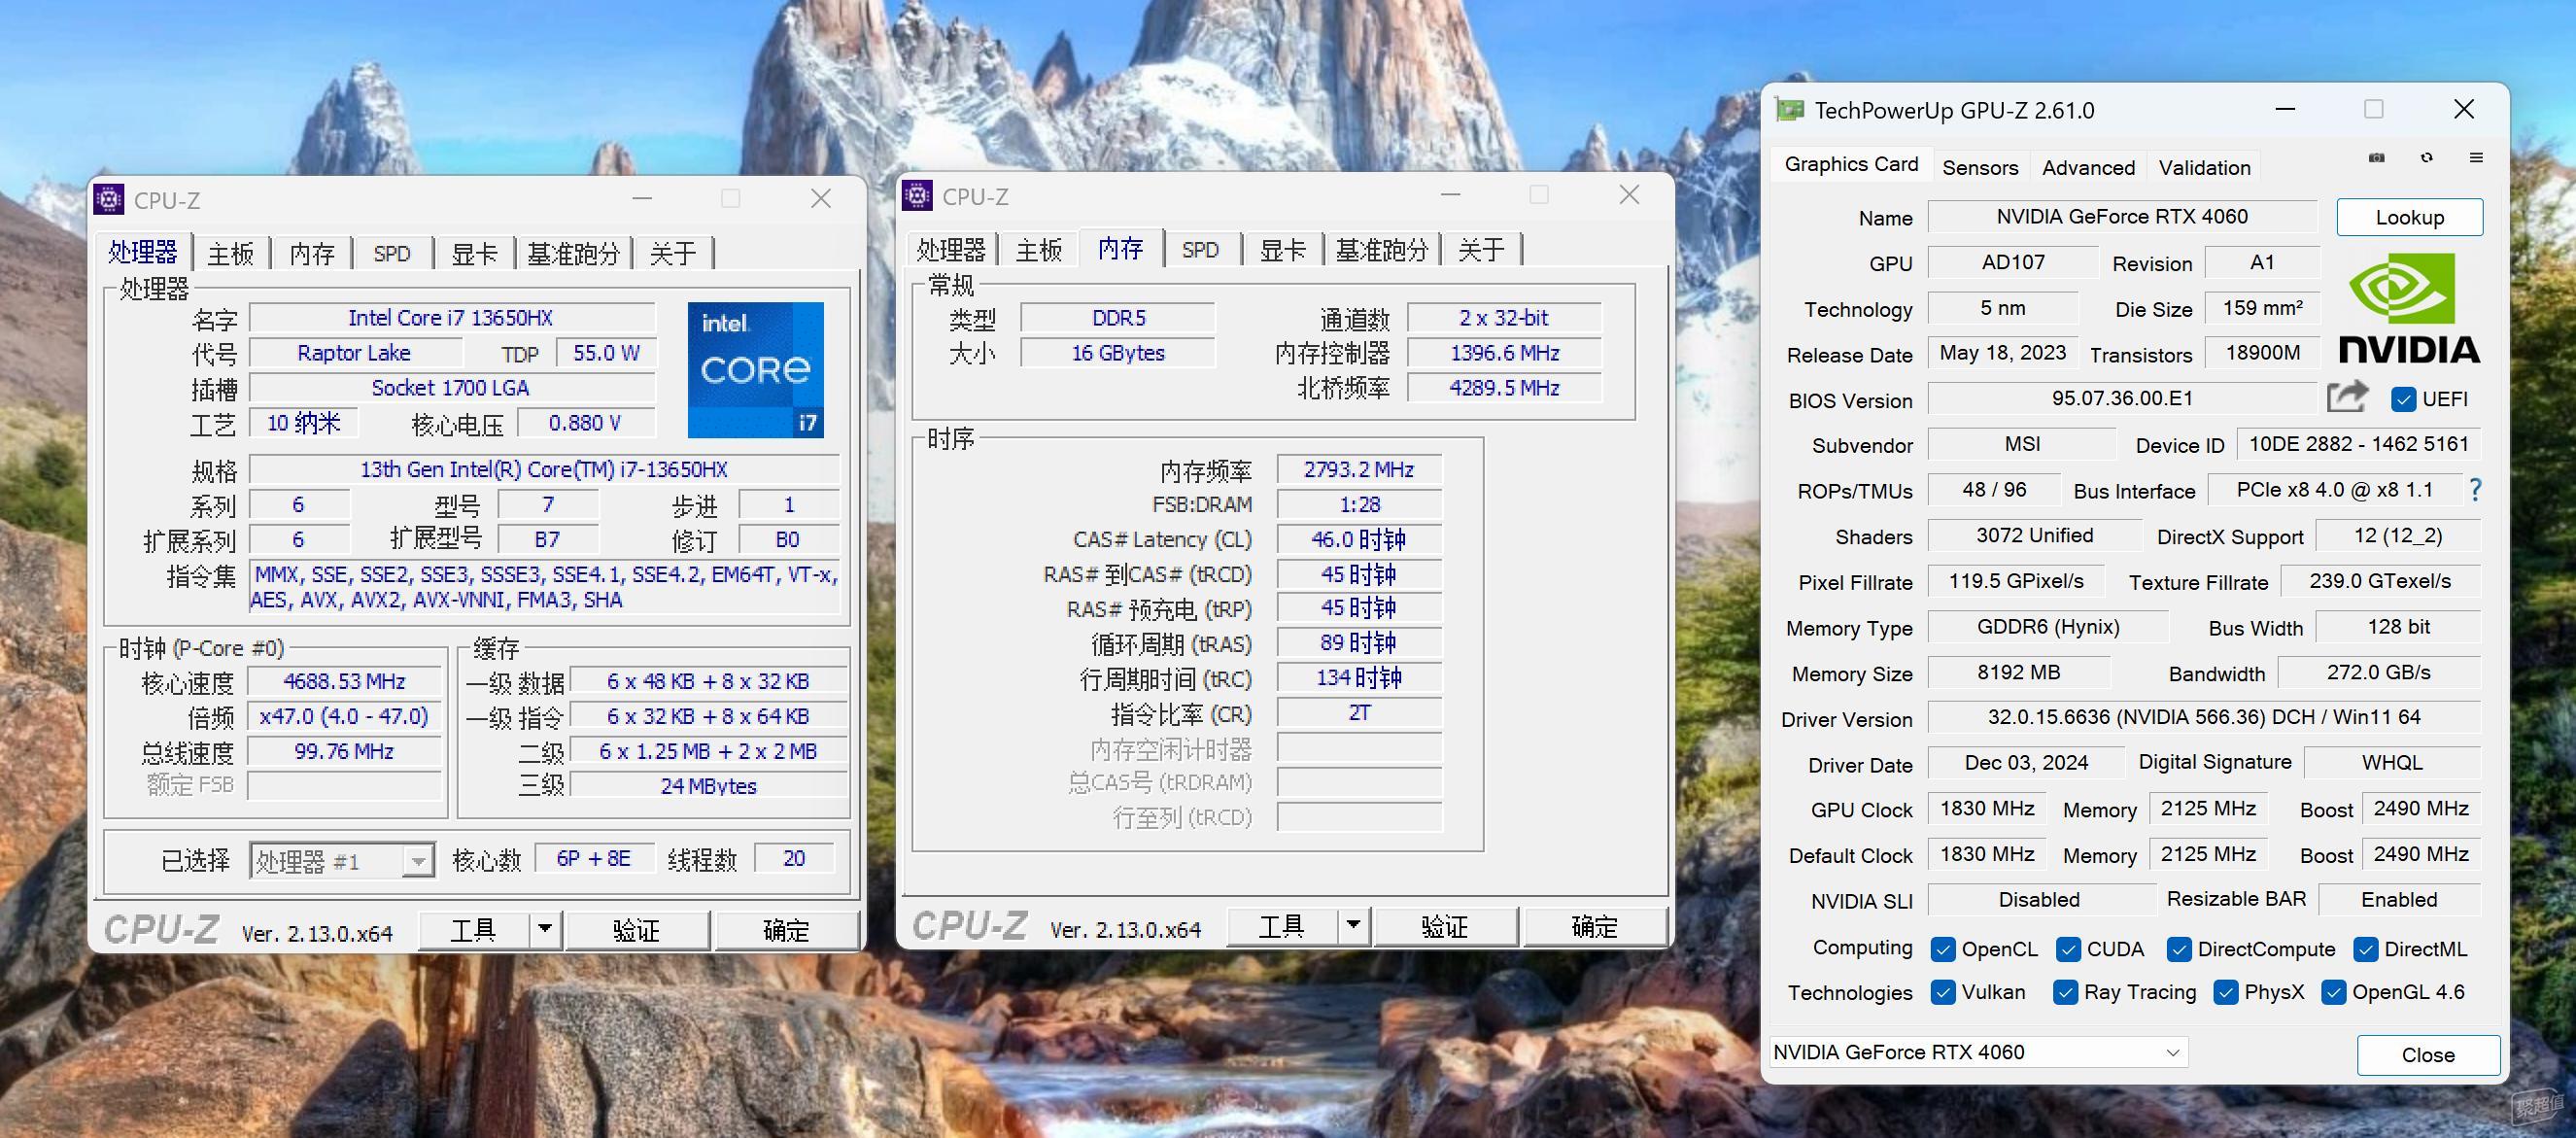Click the Lookup button in GPU-Z
The height and width of the screenshot is (1138, 2576).
[2409, 217]
